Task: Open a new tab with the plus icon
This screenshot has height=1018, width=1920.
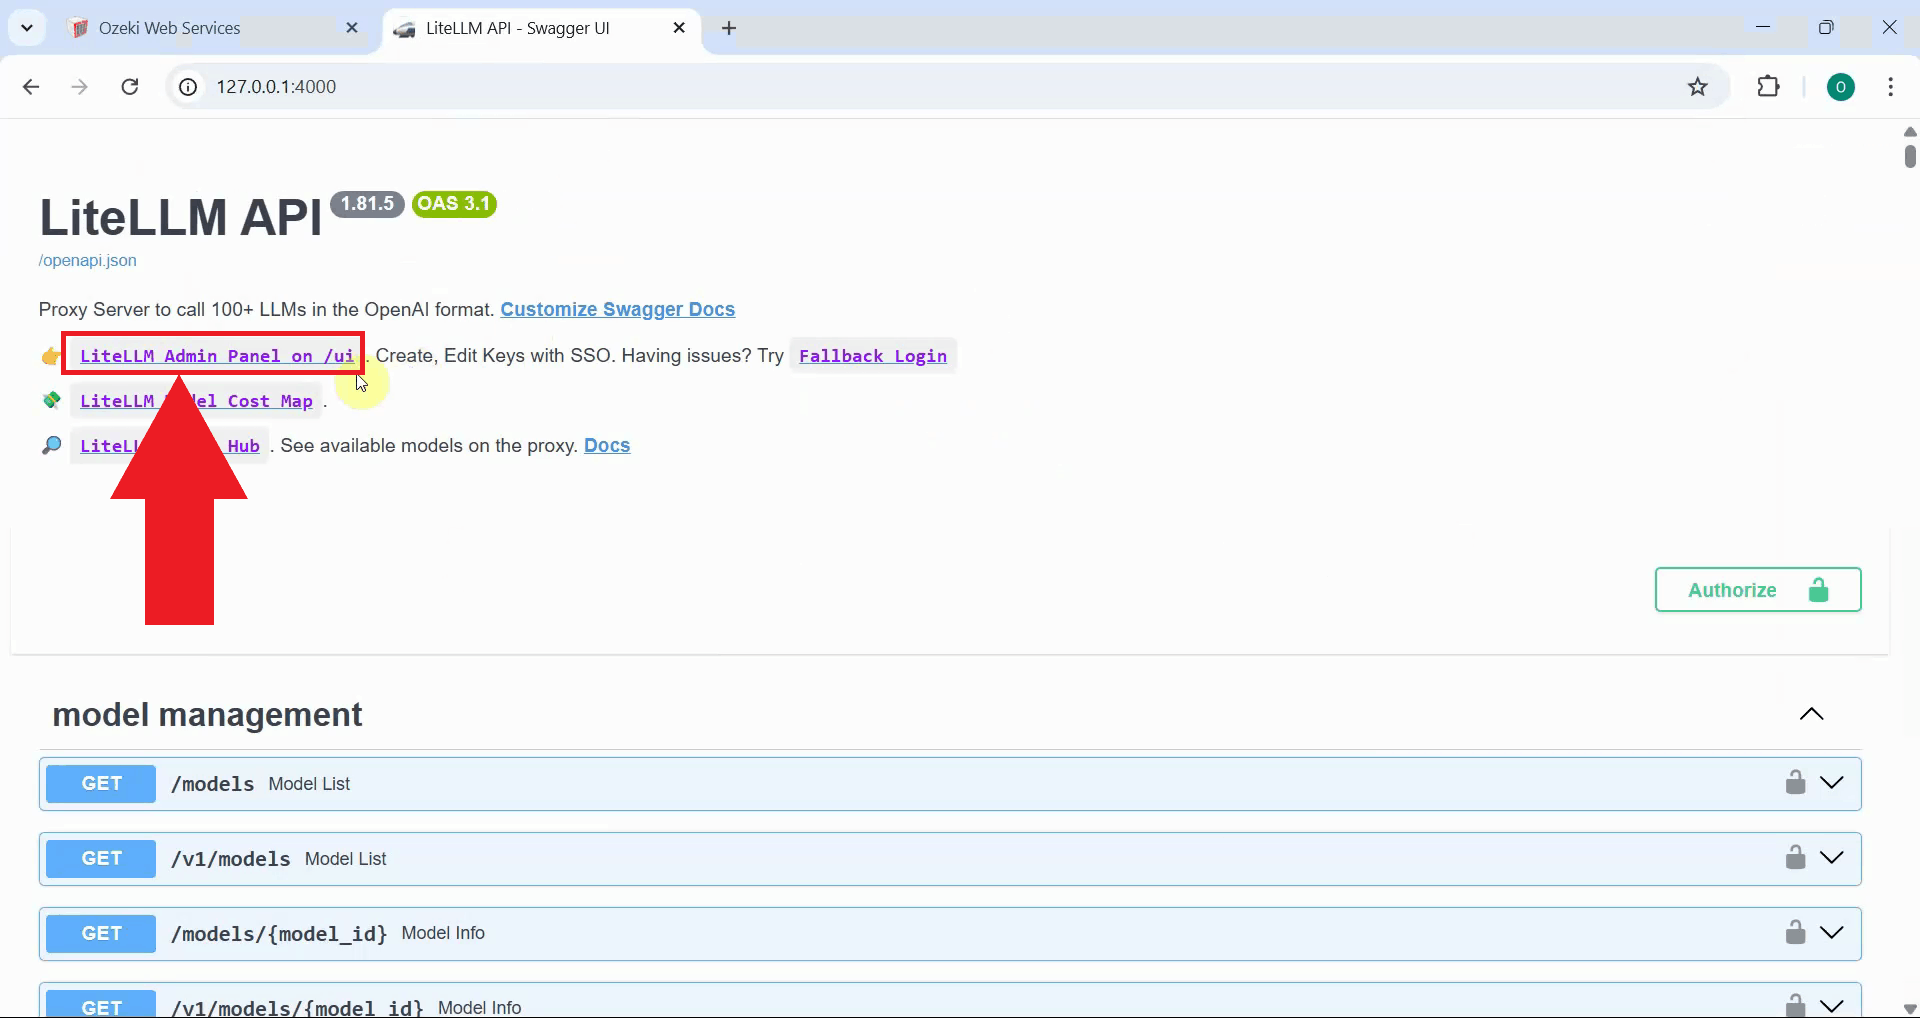Action: click(x=729, y=28)
